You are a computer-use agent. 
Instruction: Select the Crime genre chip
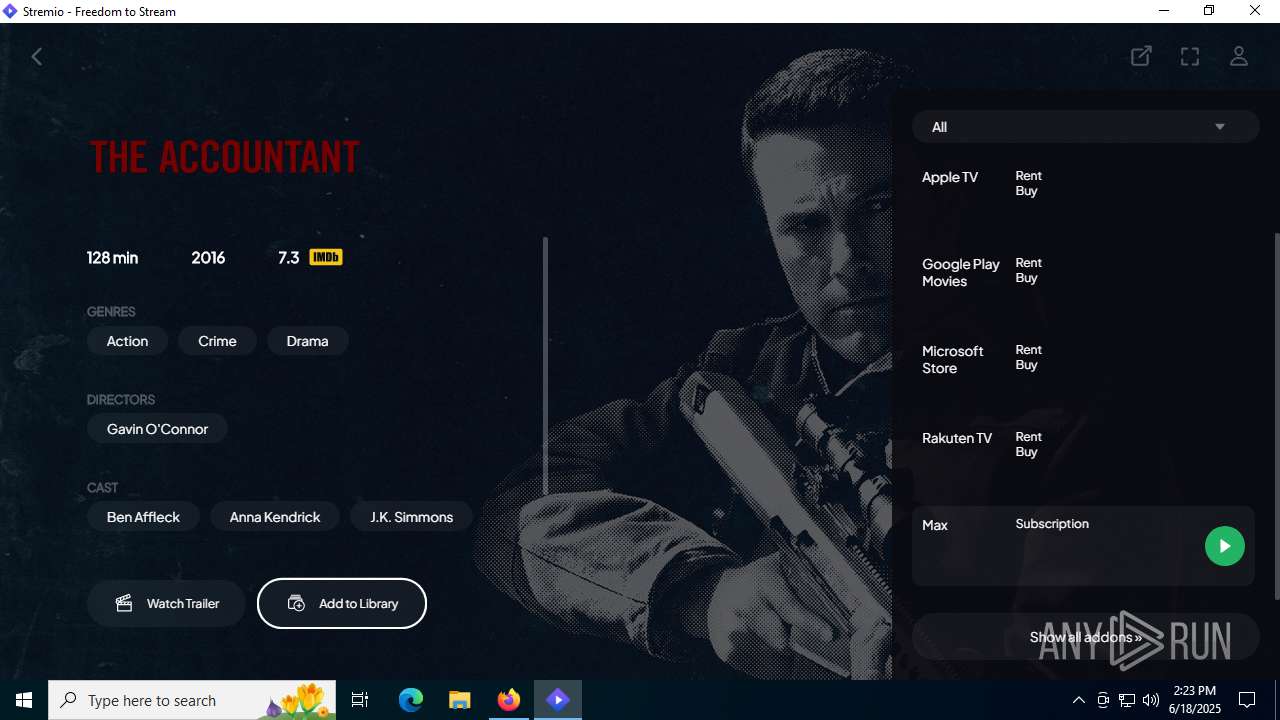coord(217,341)
